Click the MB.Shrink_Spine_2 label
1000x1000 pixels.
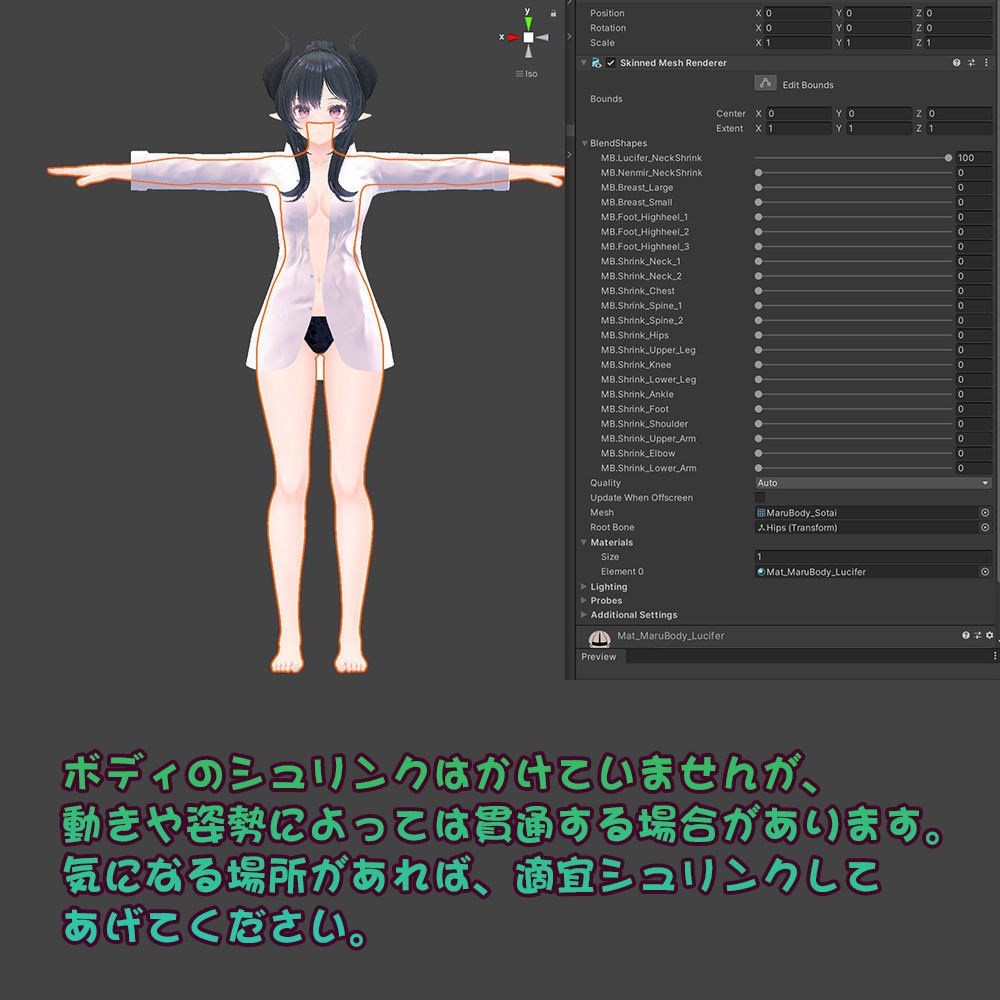click(642, 321)
